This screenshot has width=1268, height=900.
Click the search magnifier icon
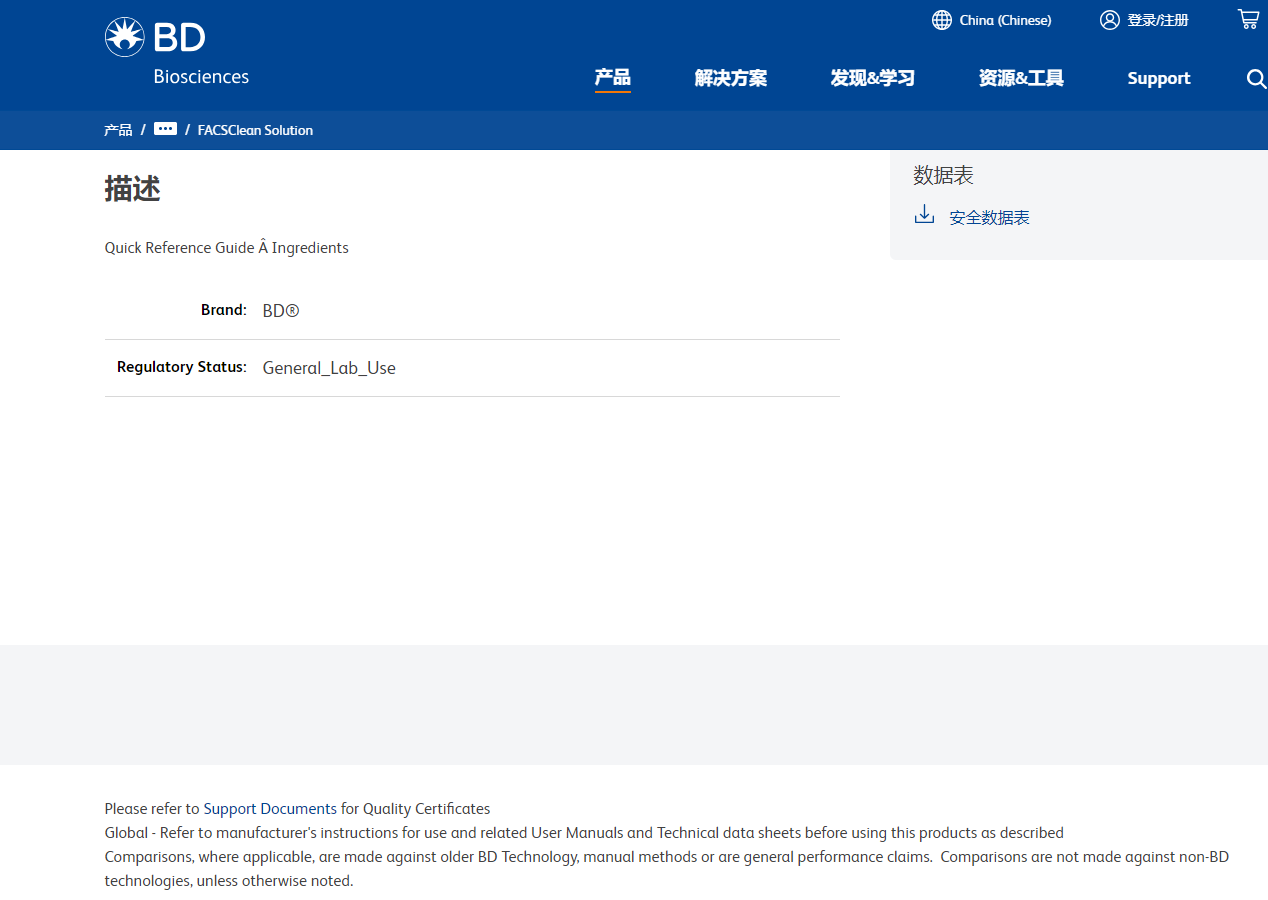tap(1257, 79)
